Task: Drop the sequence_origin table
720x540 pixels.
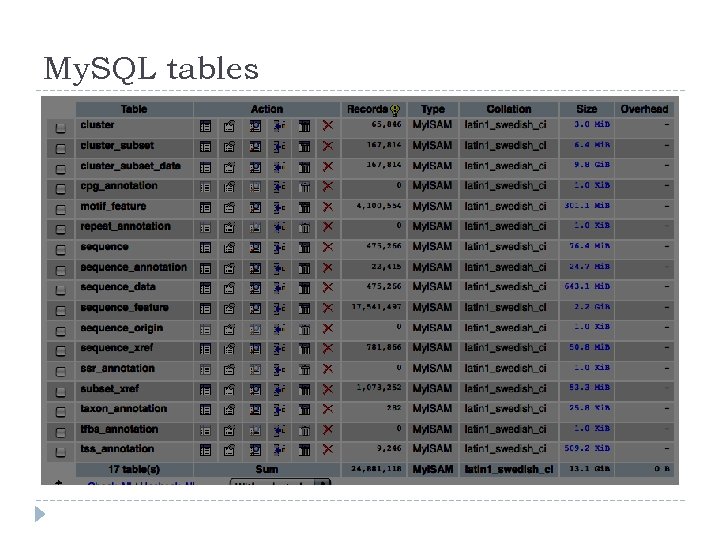Action: 328,329
